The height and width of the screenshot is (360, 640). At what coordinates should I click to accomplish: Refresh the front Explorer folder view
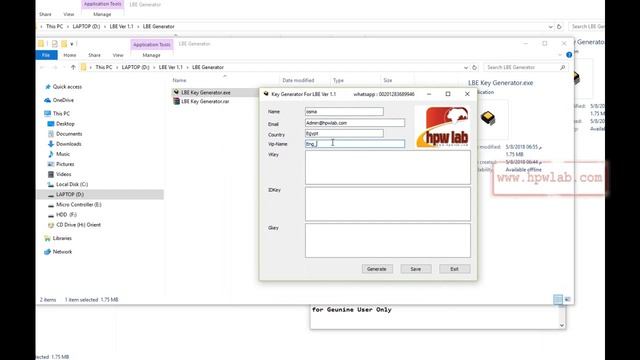(474, 67)
